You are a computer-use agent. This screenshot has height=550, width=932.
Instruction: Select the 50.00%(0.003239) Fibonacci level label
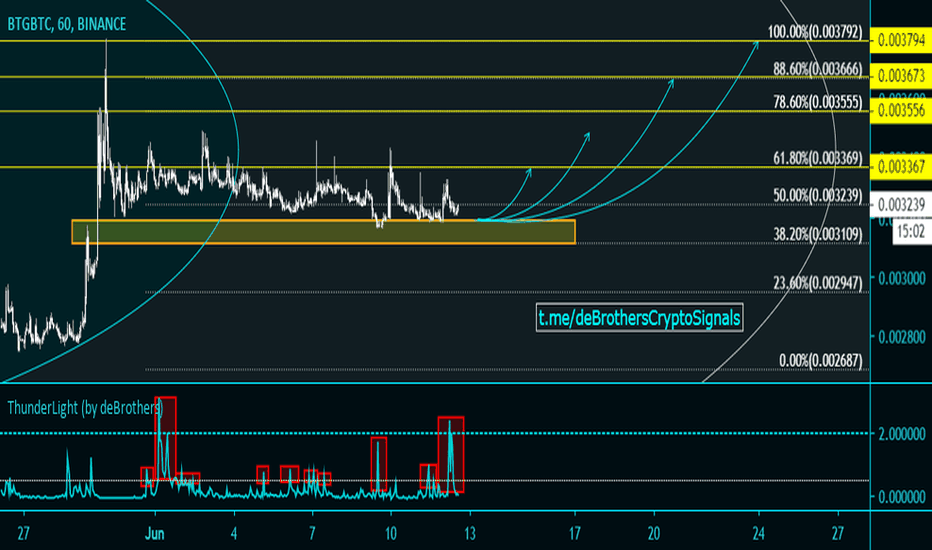coord(817,196)
